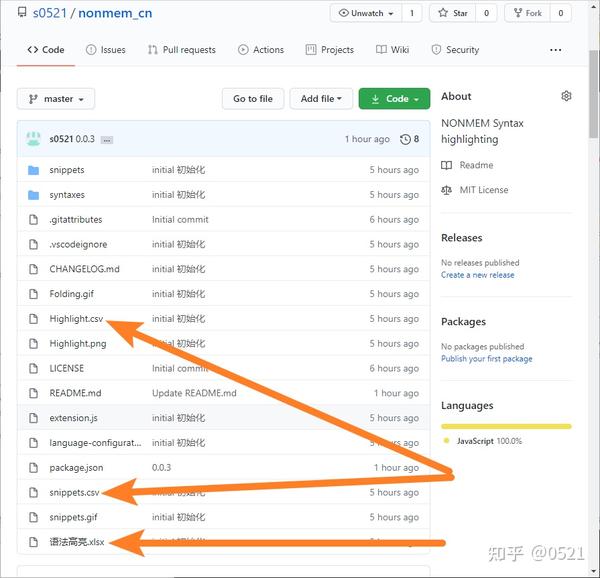Expand the Add file dropdown
The height and width of the screenshot is (578, 600).
tap(321, 99)
